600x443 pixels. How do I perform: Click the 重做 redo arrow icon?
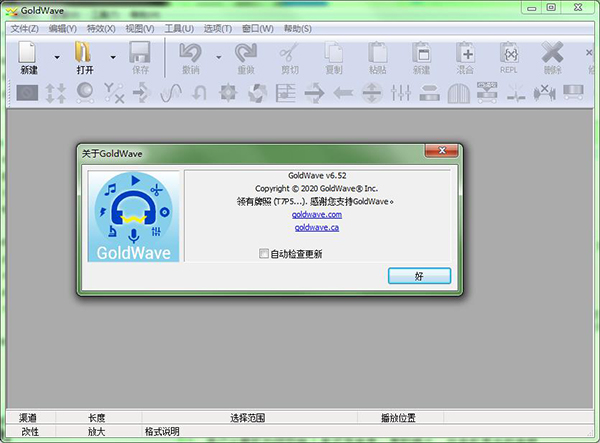[246, 52]
